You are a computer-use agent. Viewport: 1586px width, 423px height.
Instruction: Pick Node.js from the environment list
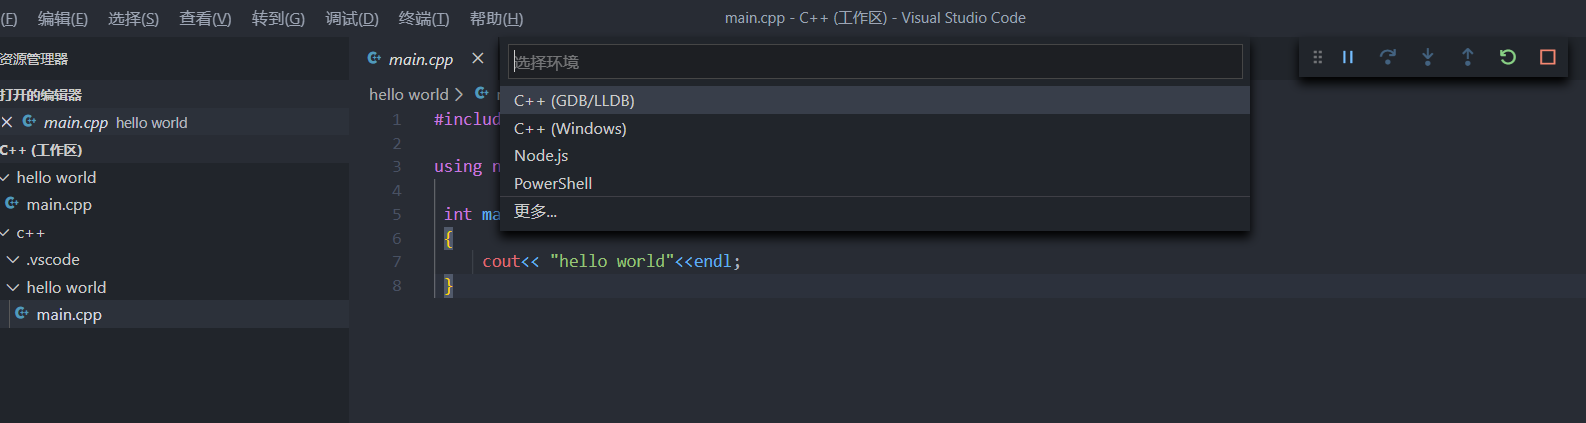(x=541, y=156)
